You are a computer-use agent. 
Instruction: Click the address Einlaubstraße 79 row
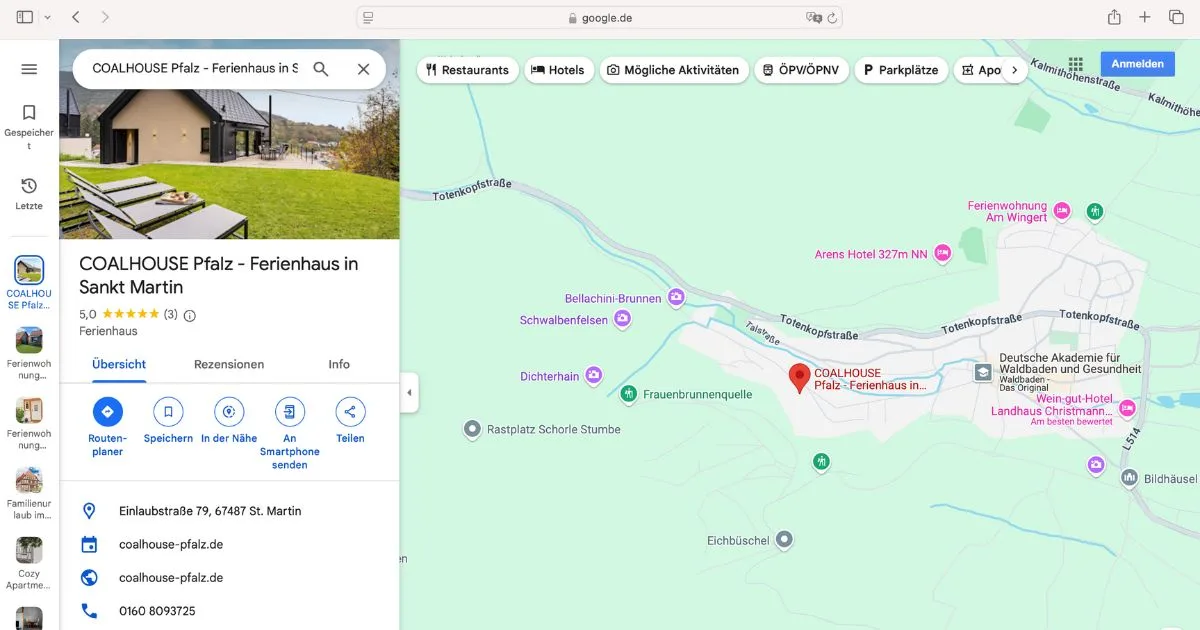229,511
